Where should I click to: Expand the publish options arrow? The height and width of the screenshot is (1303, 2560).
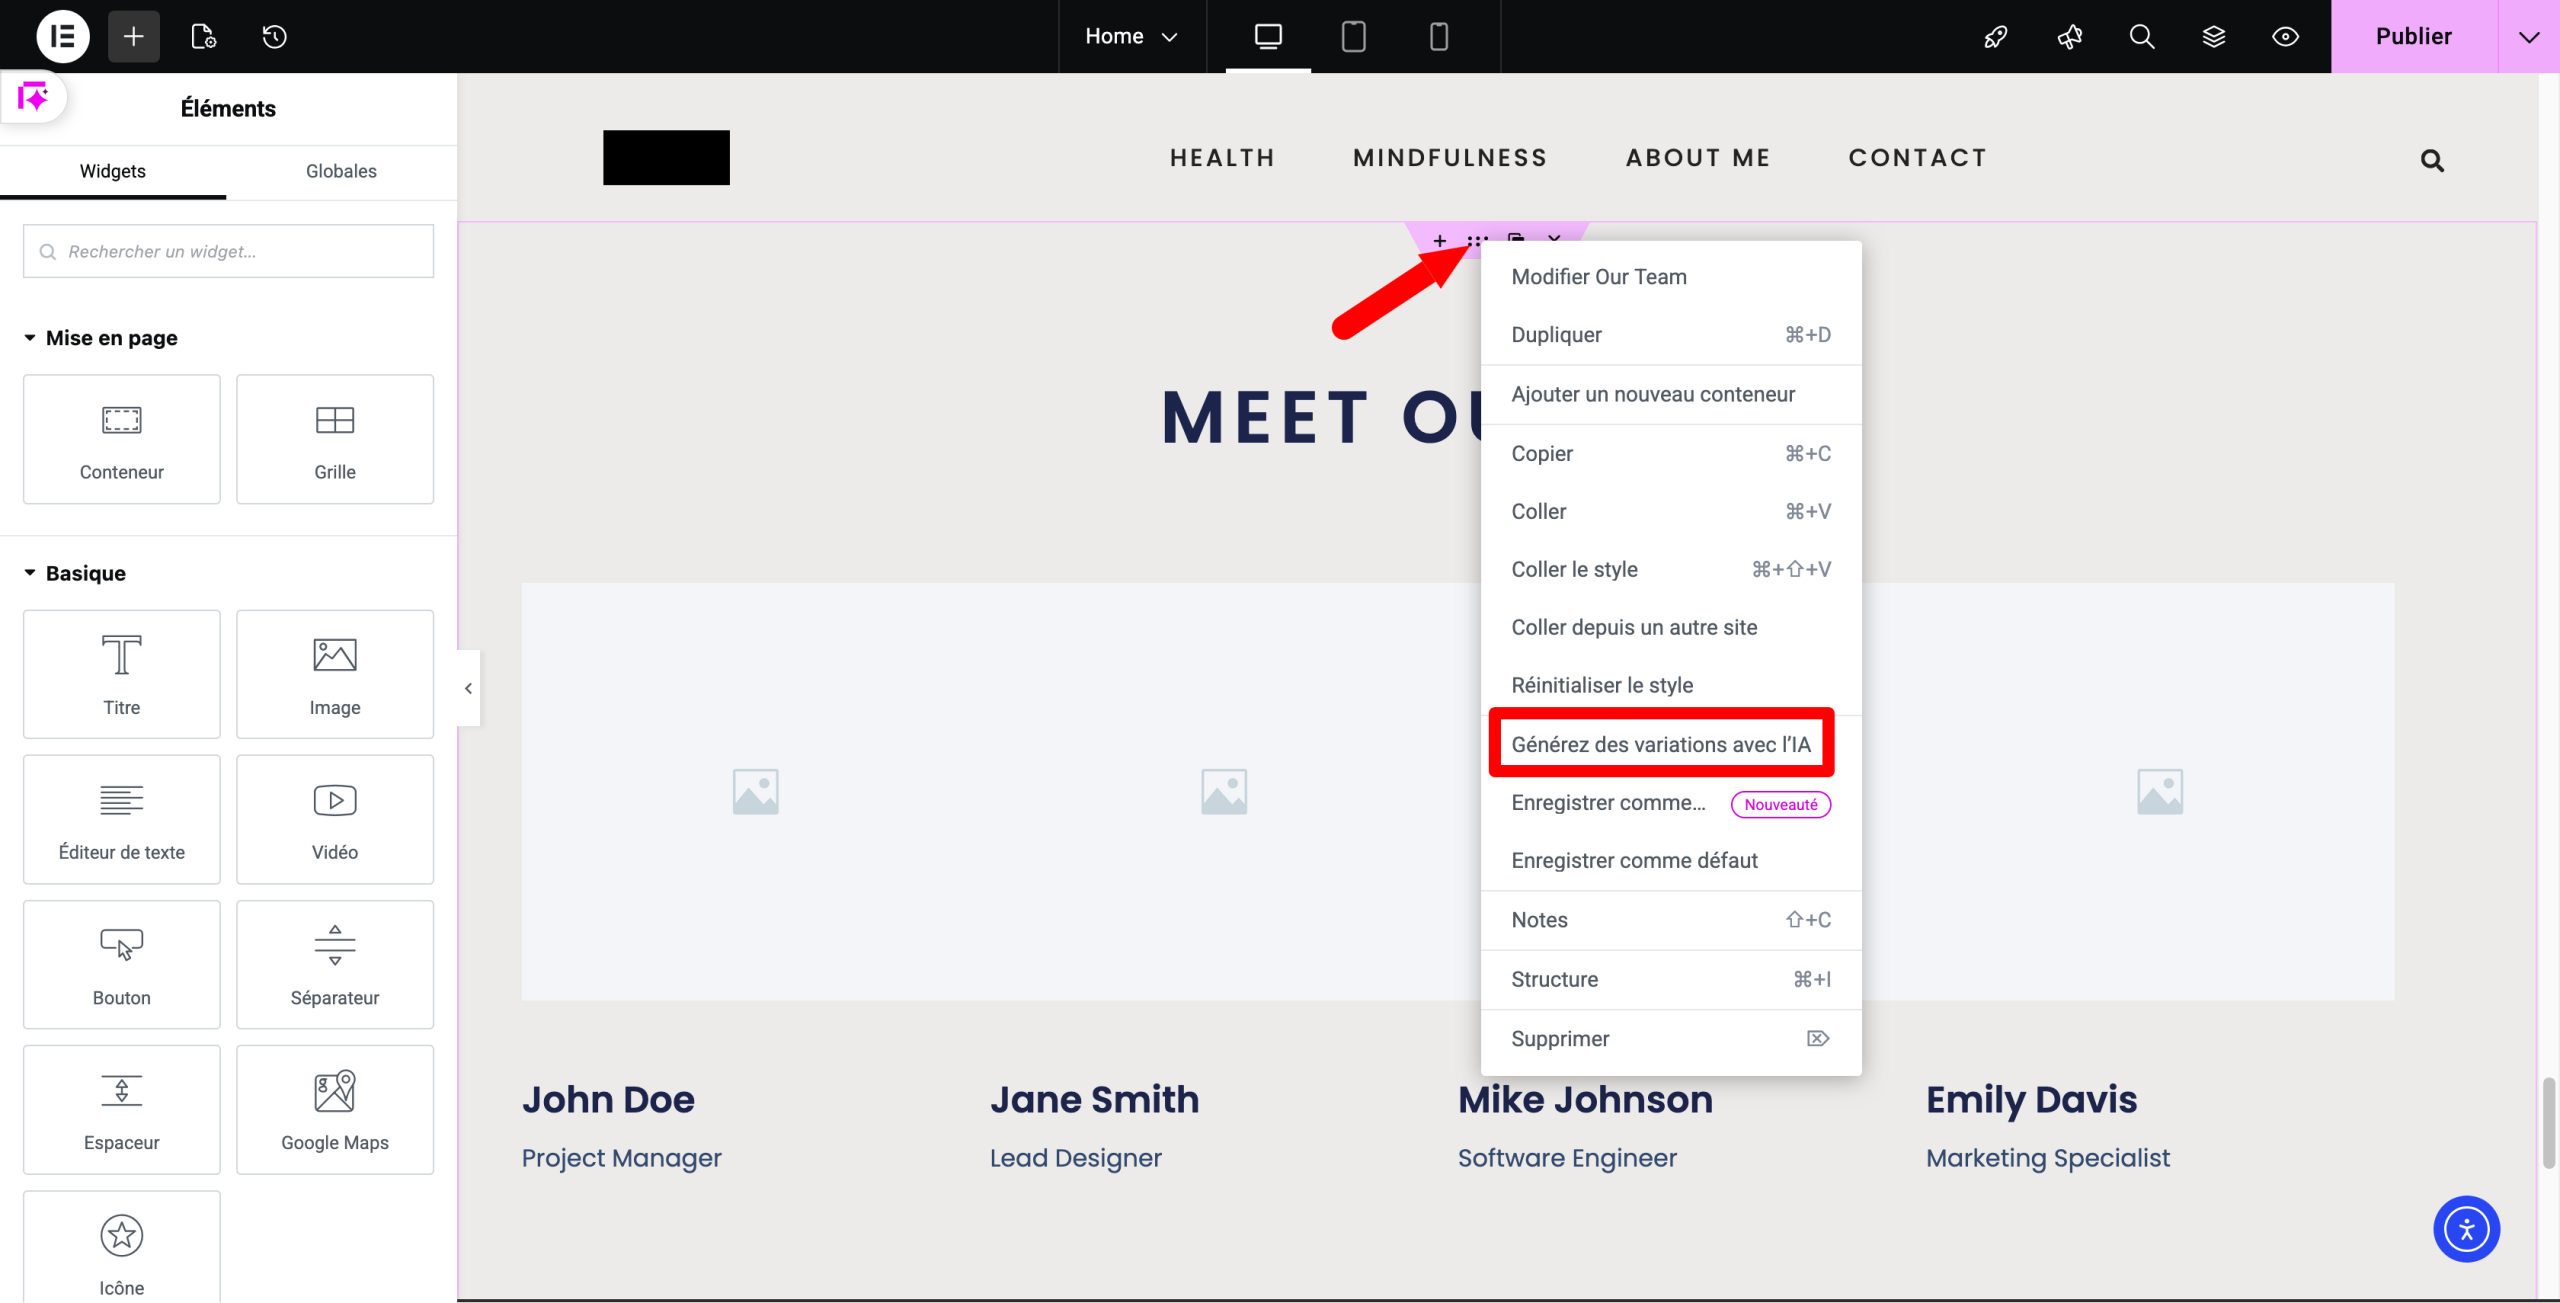(2529, 37)
